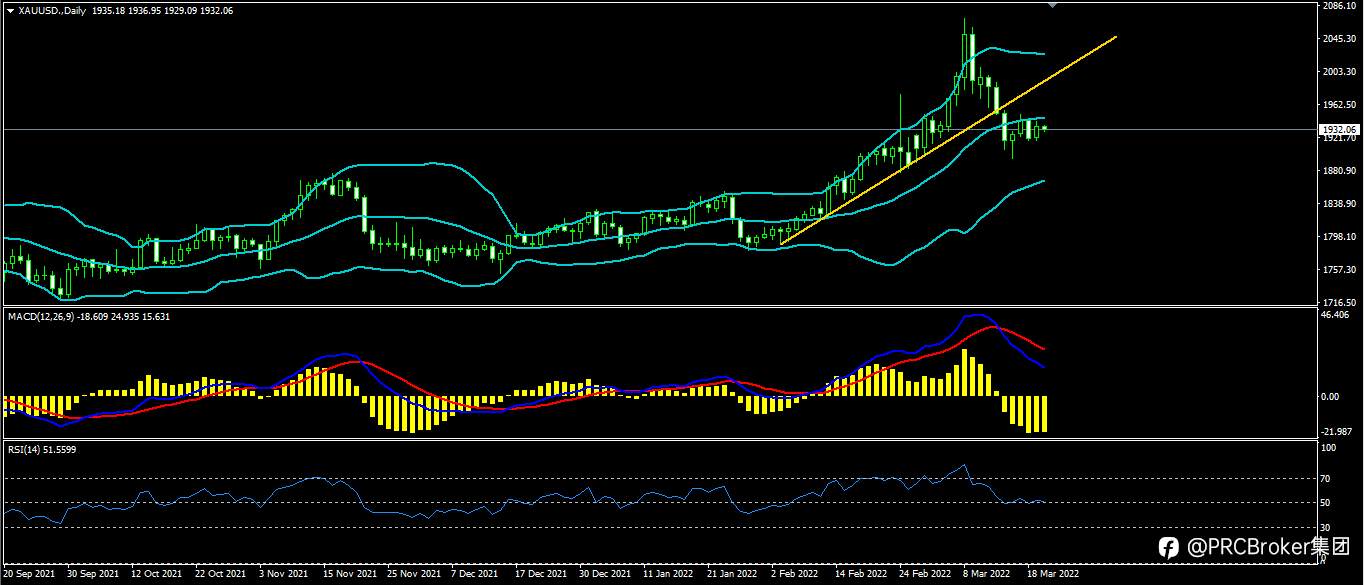Click the 1838.90 price scale label
The width and height of the screenshot is (1365, 585).
pos(1338,204)
